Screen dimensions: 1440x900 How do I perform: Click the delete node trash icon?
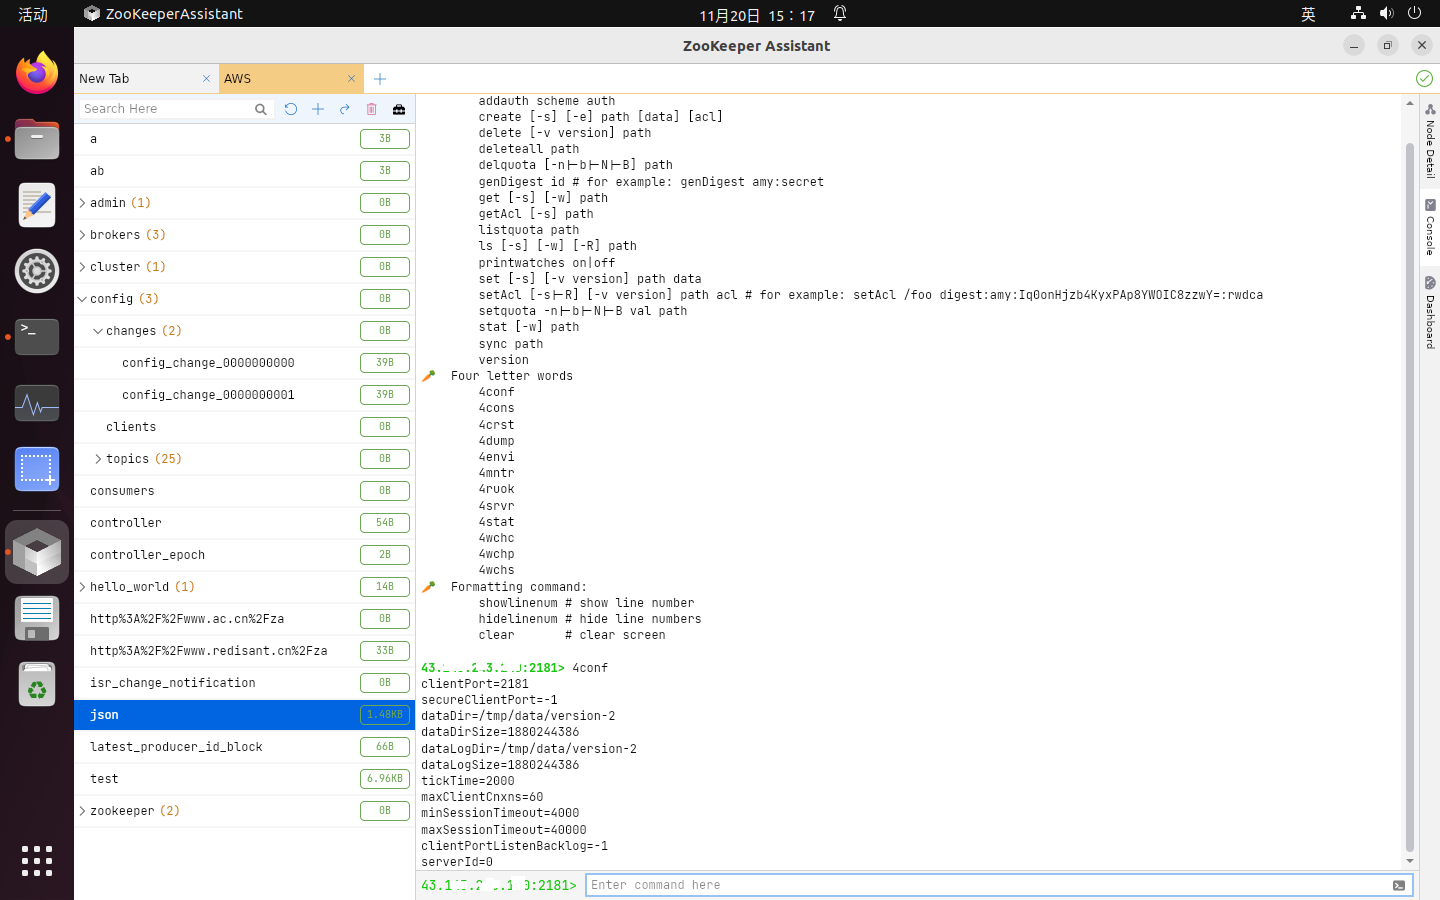(372, 109)
